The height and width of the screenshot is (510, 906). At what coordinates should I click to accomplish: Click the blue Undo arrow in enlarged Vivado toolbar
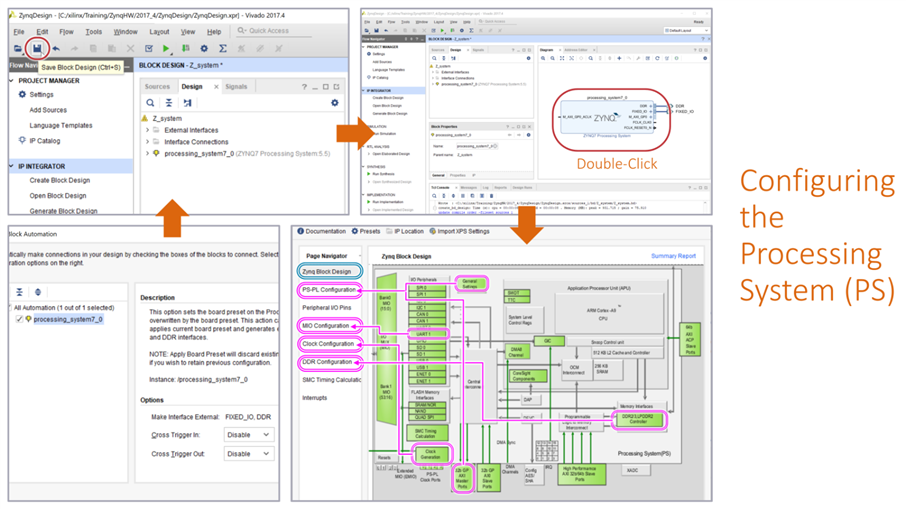click(x=56, y=49)
